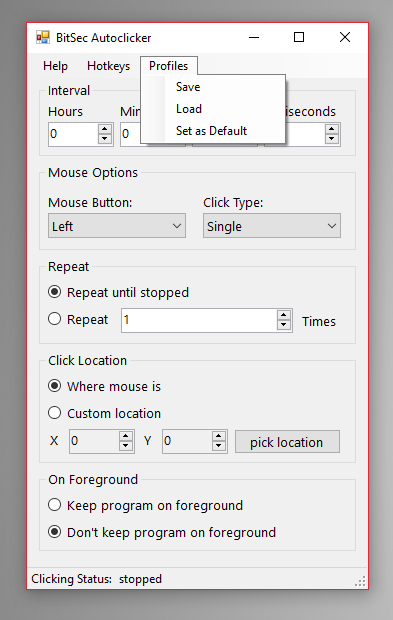Close the Profiles menu by clicking Profiles
This screenshot has width=393, height=620.
tap(168, 66)
